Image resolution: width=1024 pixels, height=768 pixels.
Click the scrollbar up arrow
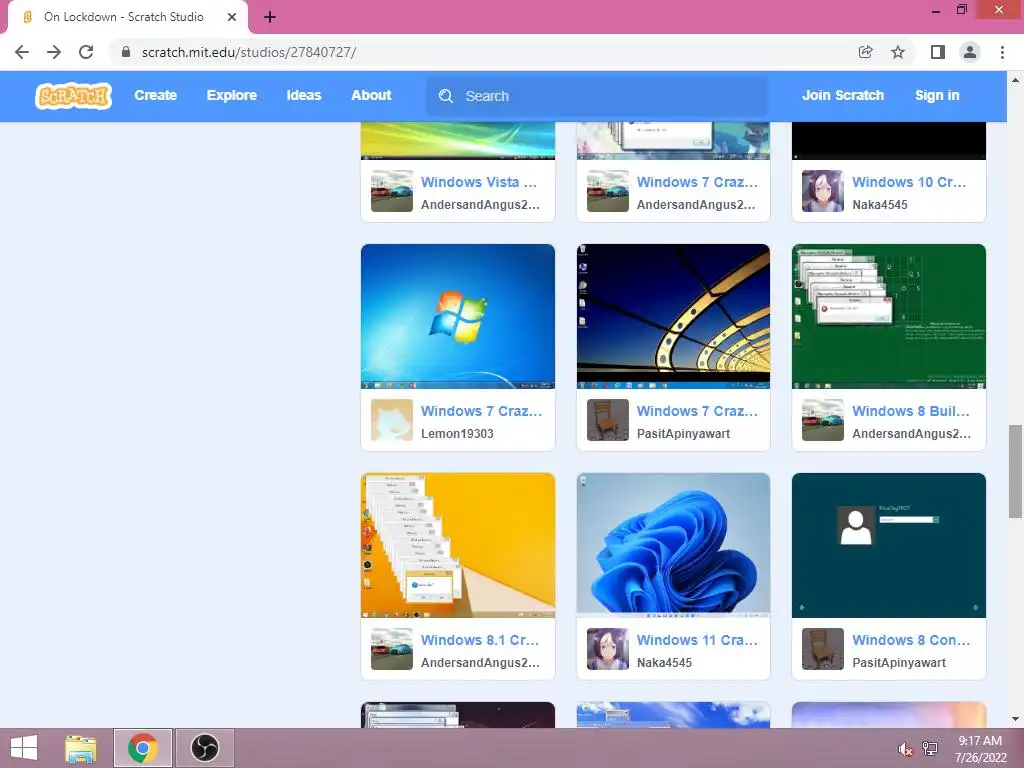click(x=1016, y=80)
